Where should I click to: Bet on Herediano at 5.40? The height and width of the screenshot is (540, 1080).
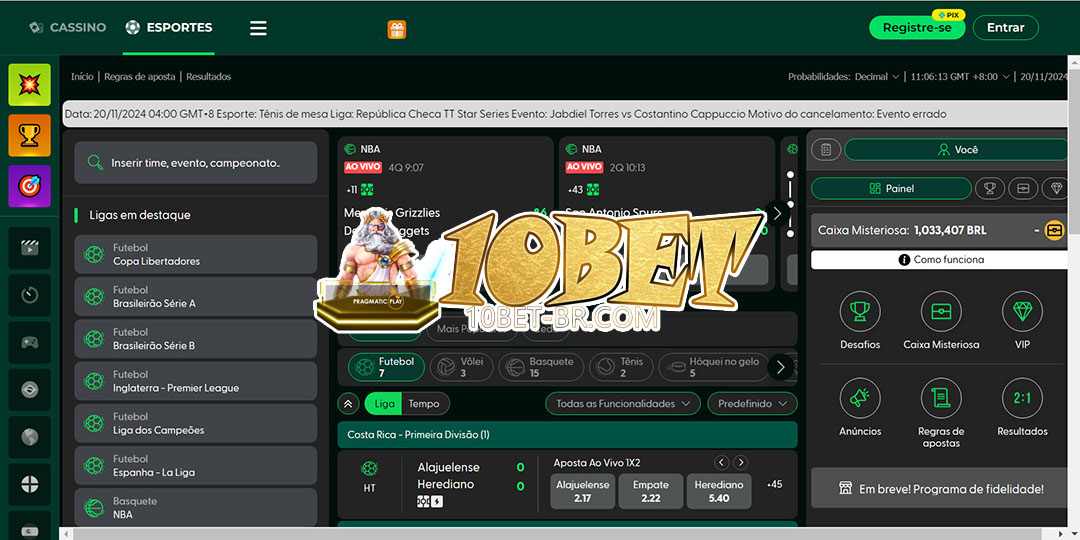click(x=719, y=491)
